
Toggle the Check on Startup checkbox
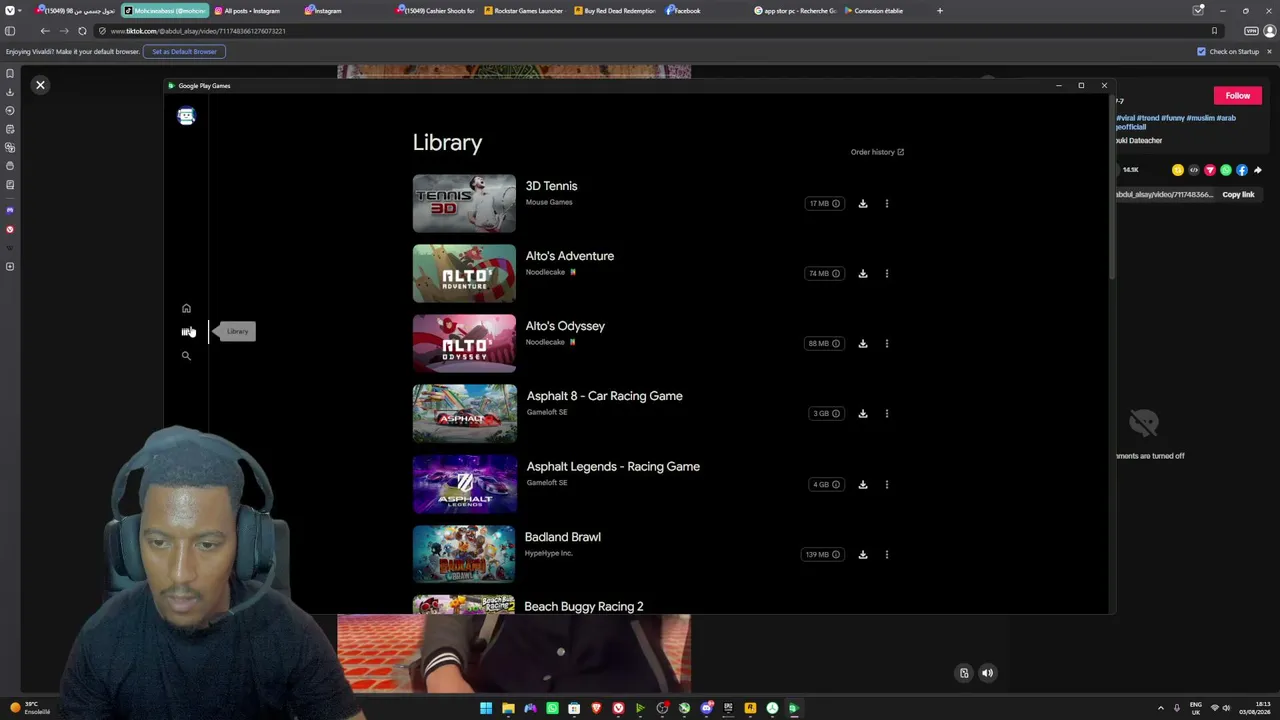click(x=1201, y=52)
